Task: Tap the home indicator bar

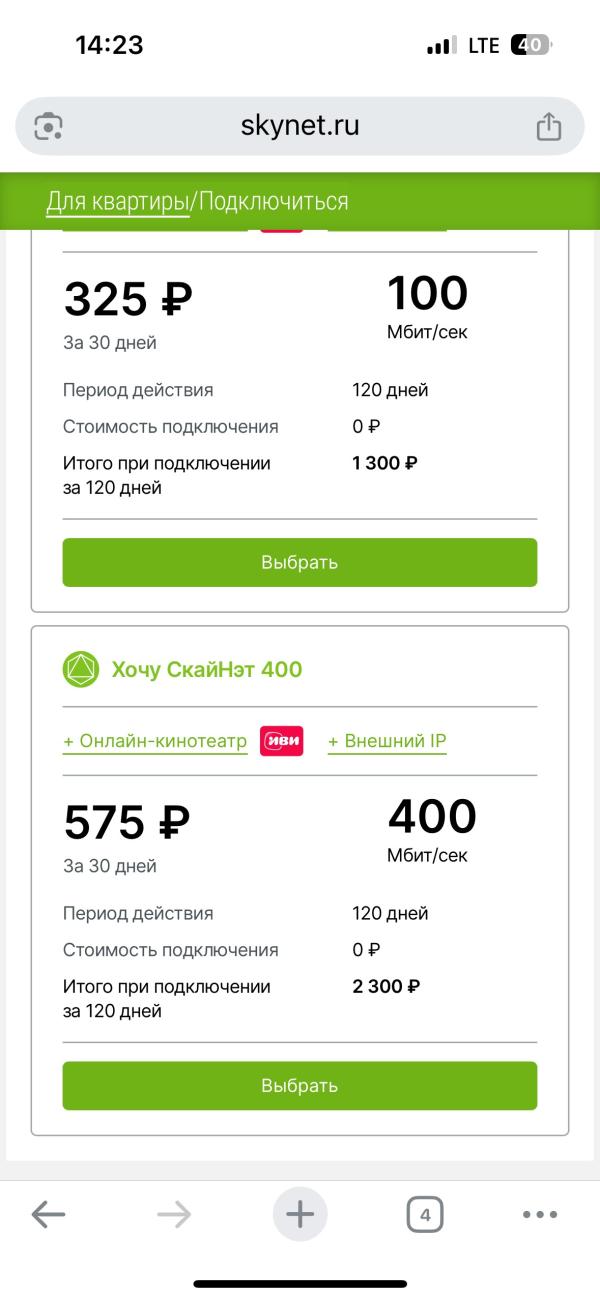Action: (300, 1283)
